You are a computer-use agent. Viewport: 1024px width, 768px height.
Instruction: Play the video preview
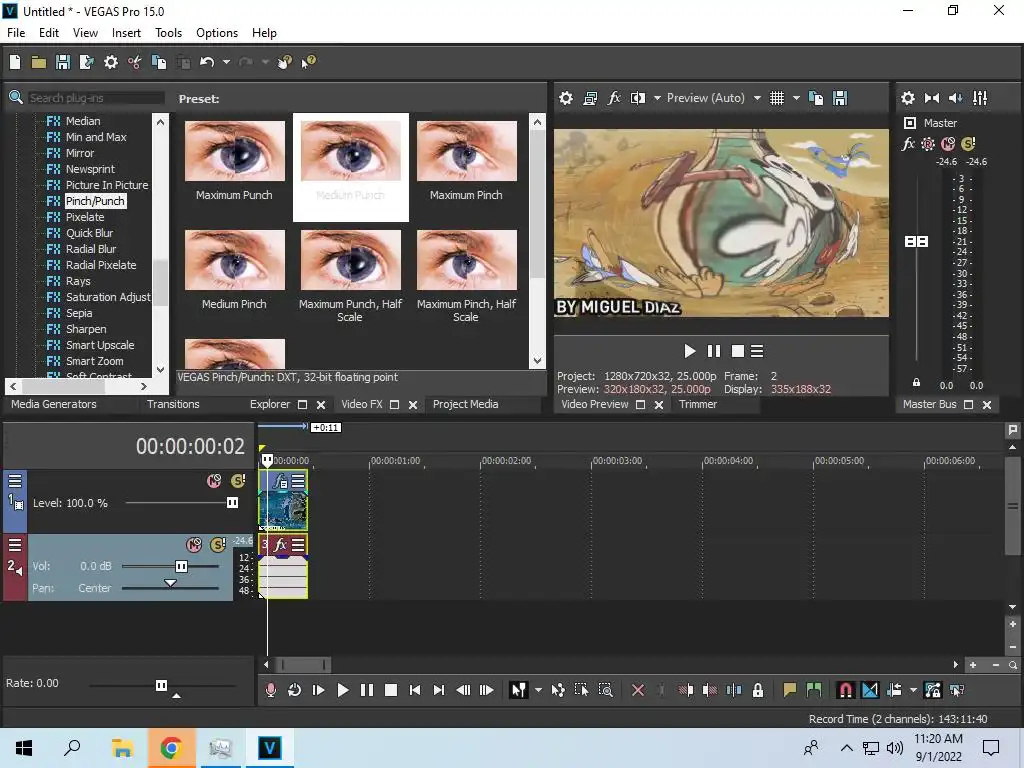pos(690,351)
